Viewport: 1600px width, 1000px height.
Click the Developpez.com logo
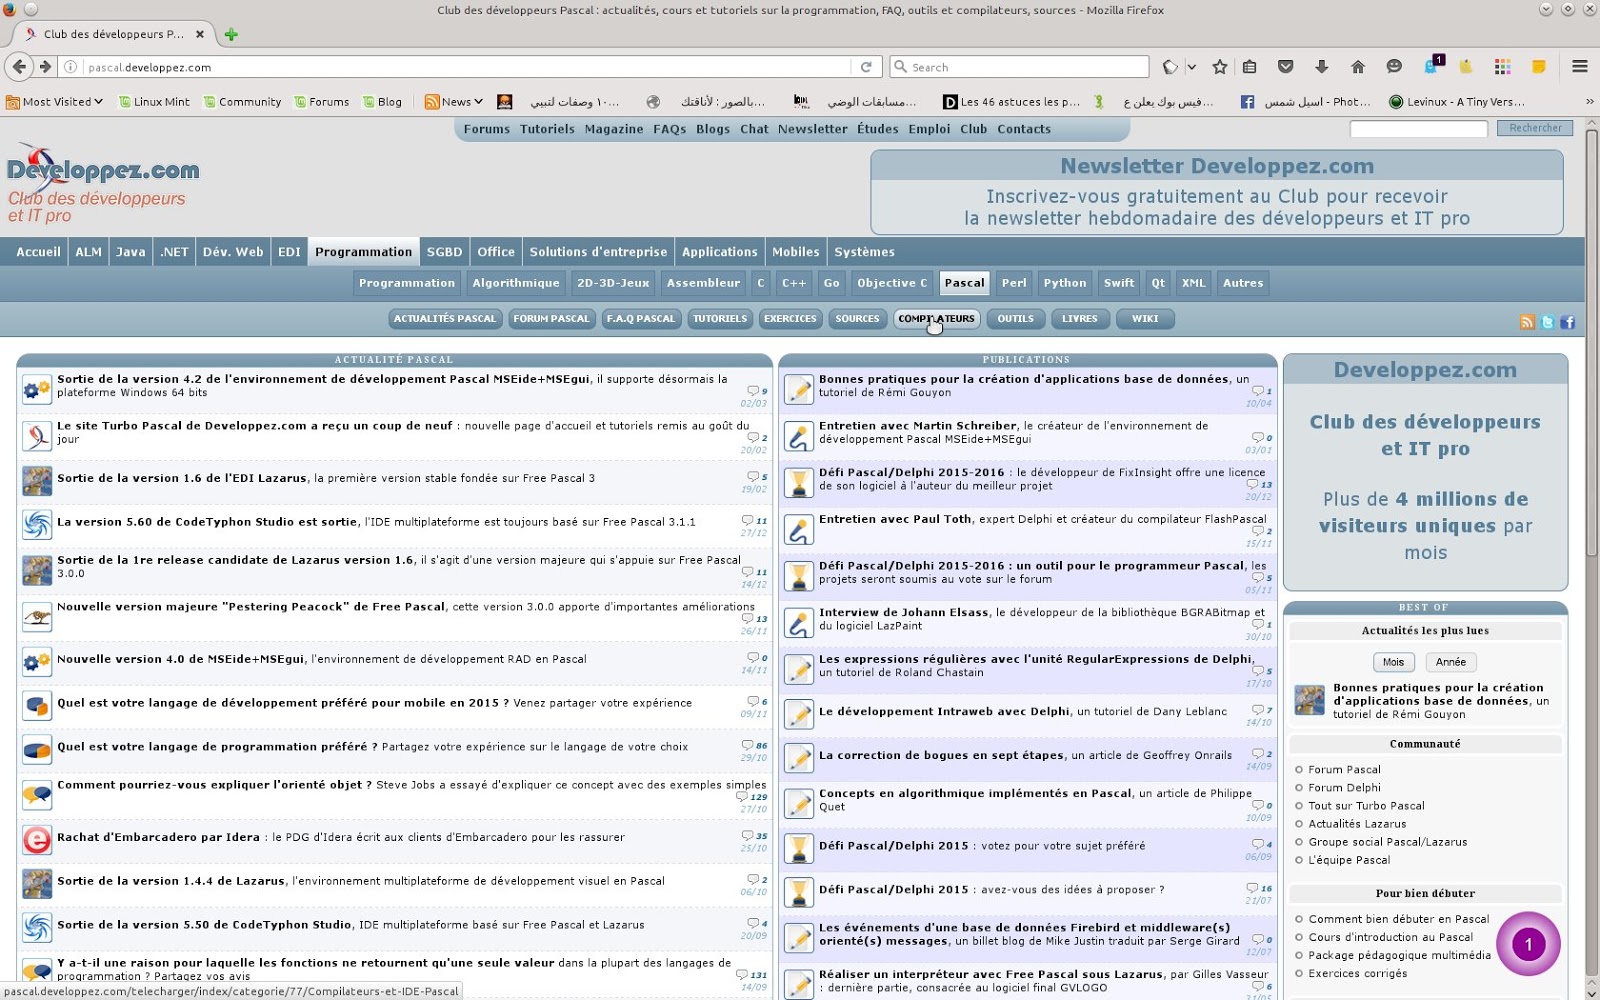click(x=103, y=185)
